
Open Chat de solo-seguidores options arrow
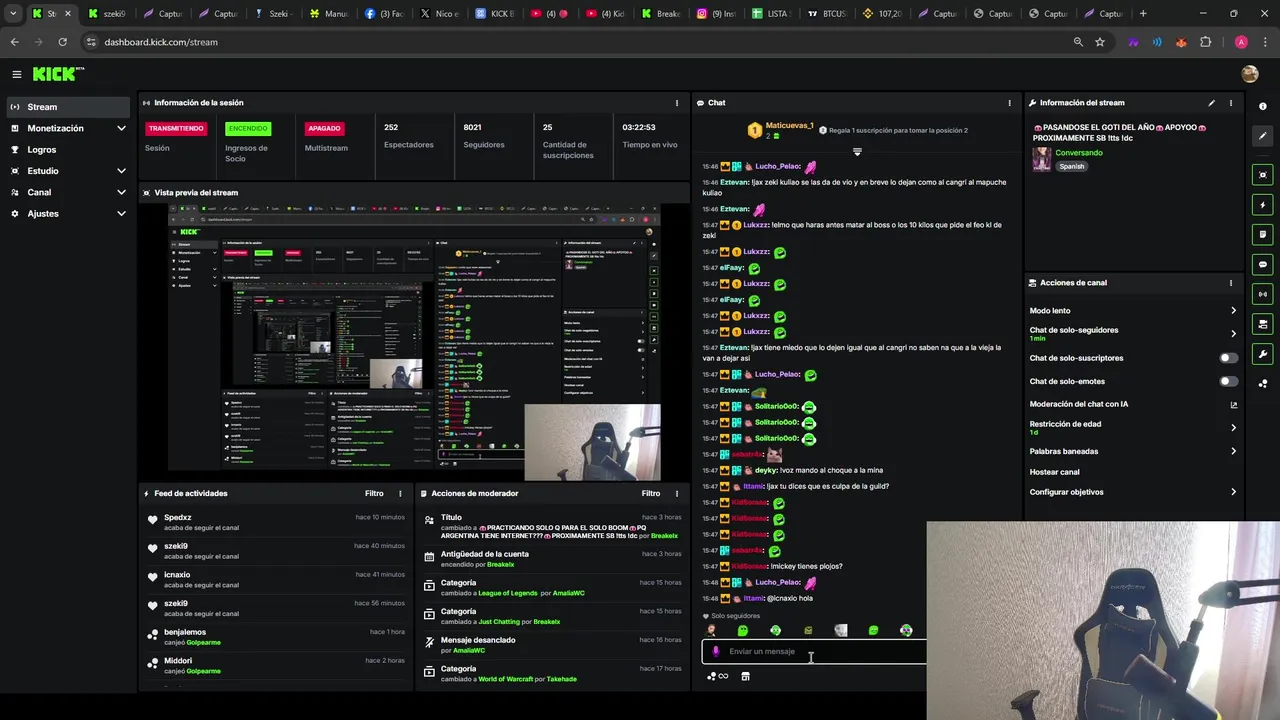click(x=1233, y=334)
